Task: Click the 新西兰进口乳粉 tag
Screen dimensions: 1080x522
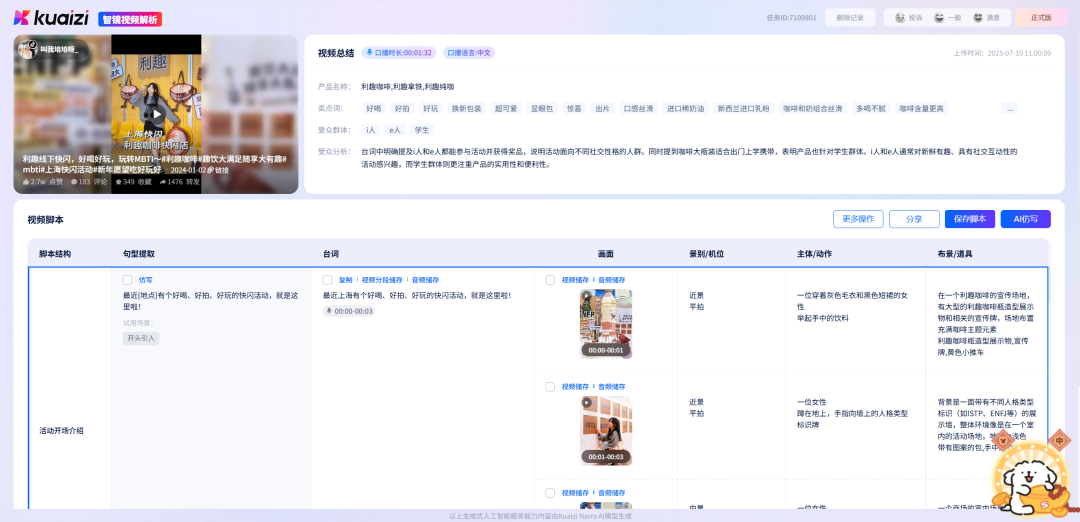Action: (x=744, y=109)
